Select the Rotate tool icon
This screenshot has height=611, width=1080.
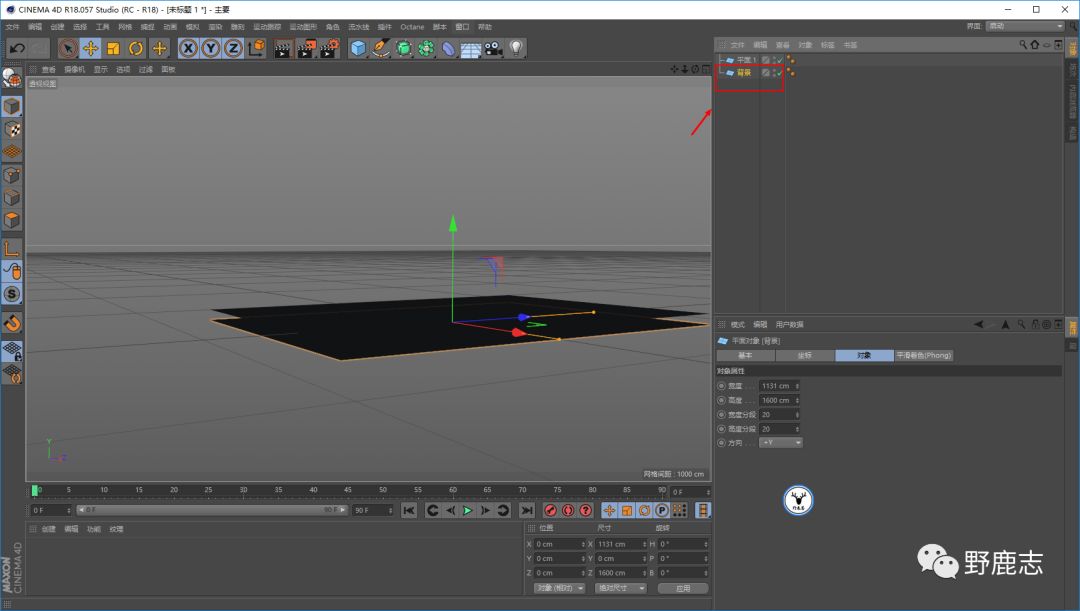[136, 48]
